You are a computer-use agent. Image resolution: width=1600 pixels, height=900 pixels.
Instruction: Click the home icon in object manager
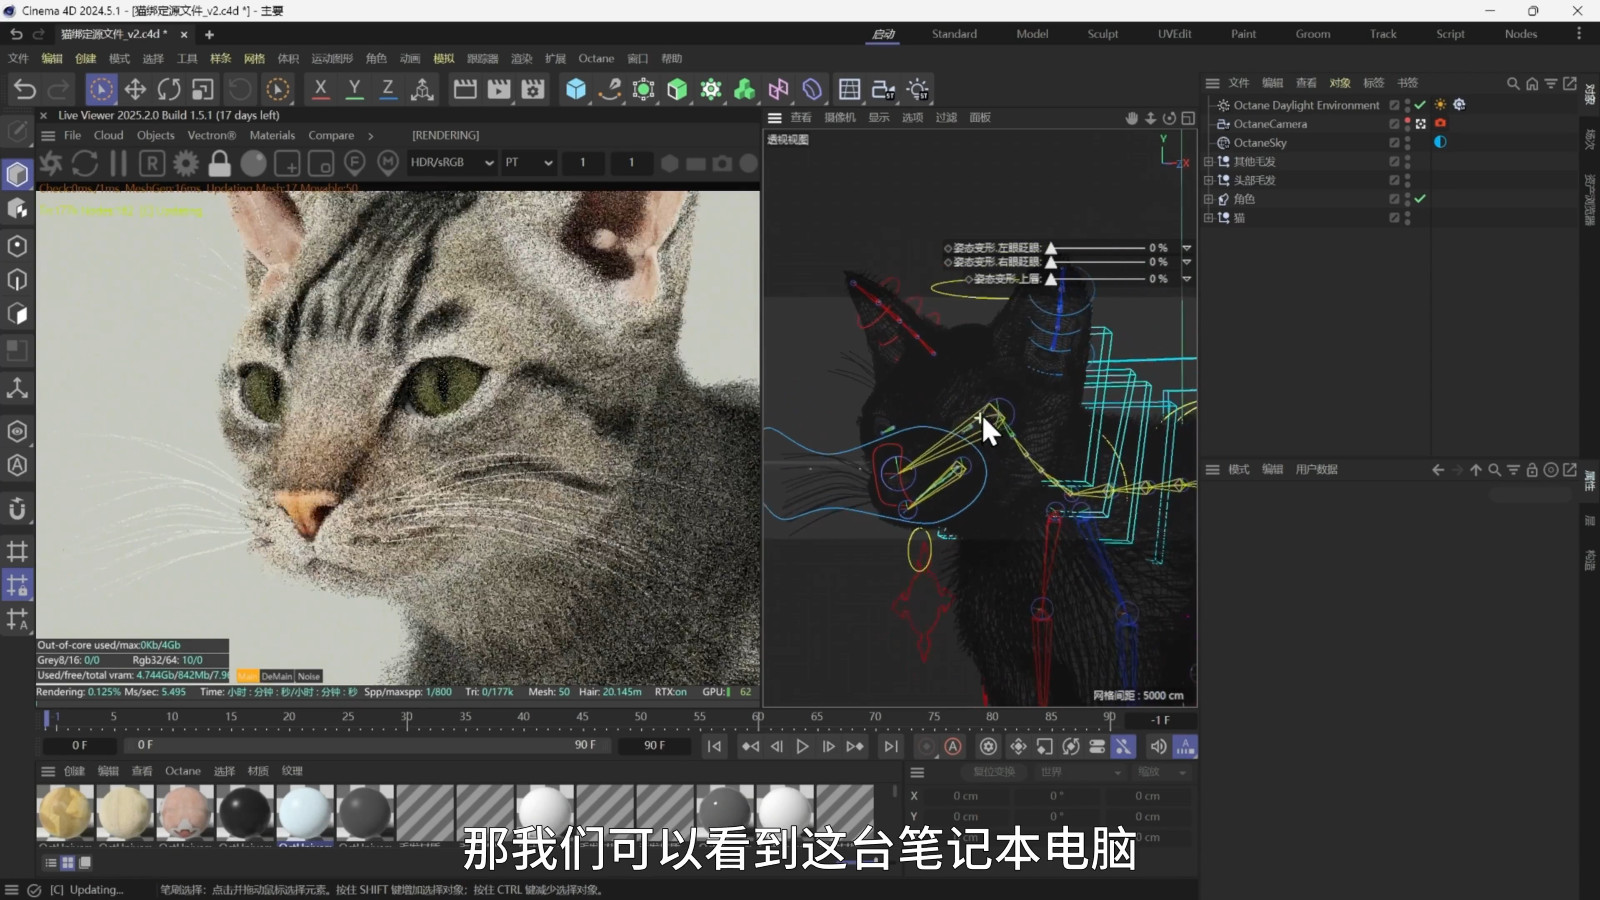[1532, 83]
